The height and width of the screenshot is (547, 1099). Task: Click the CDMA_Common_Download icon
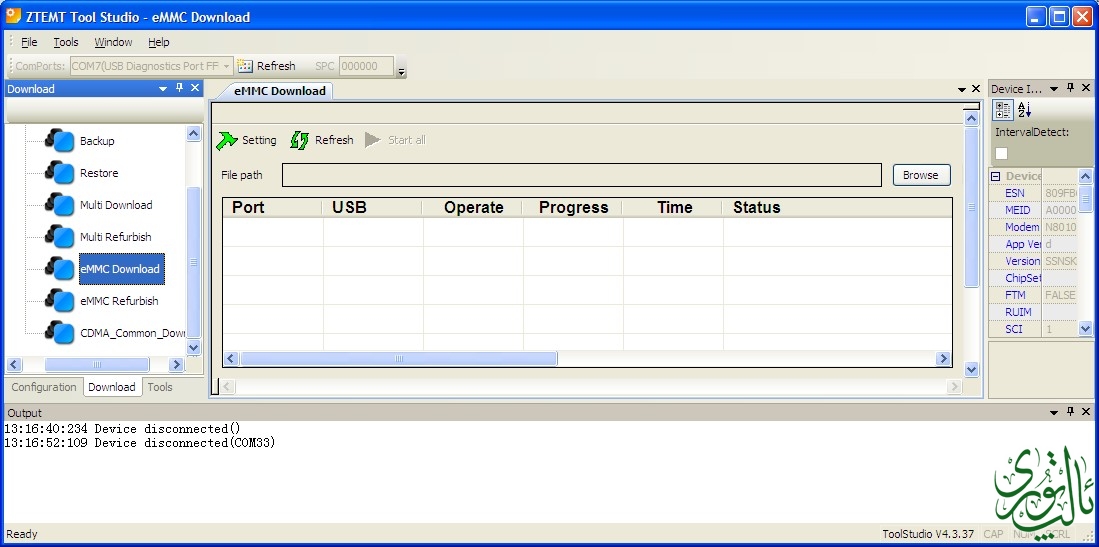60,333
